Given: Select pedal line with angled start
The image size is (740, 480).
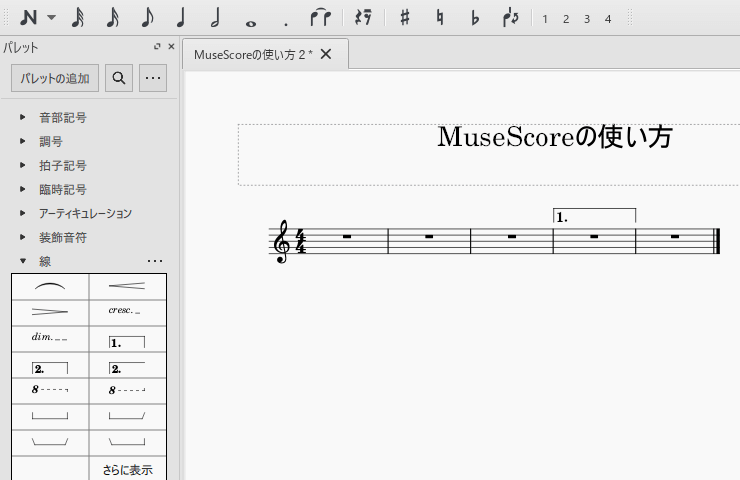Looking at the screenshot, I should click(127, 443).
